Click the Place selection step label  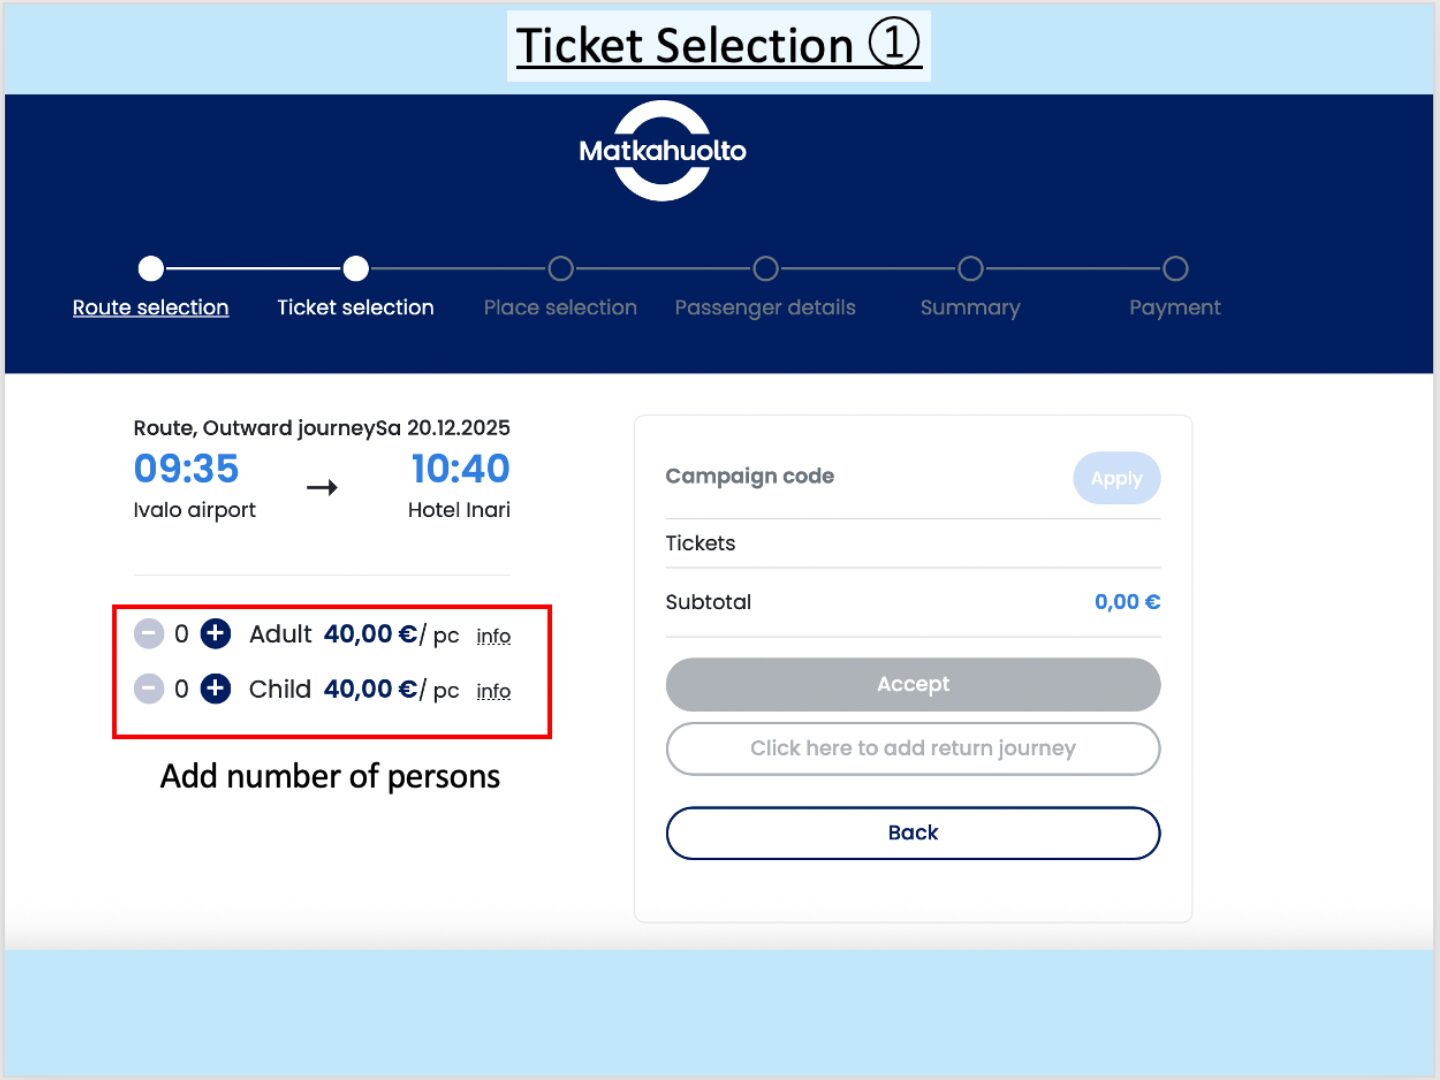click(560, 308)
